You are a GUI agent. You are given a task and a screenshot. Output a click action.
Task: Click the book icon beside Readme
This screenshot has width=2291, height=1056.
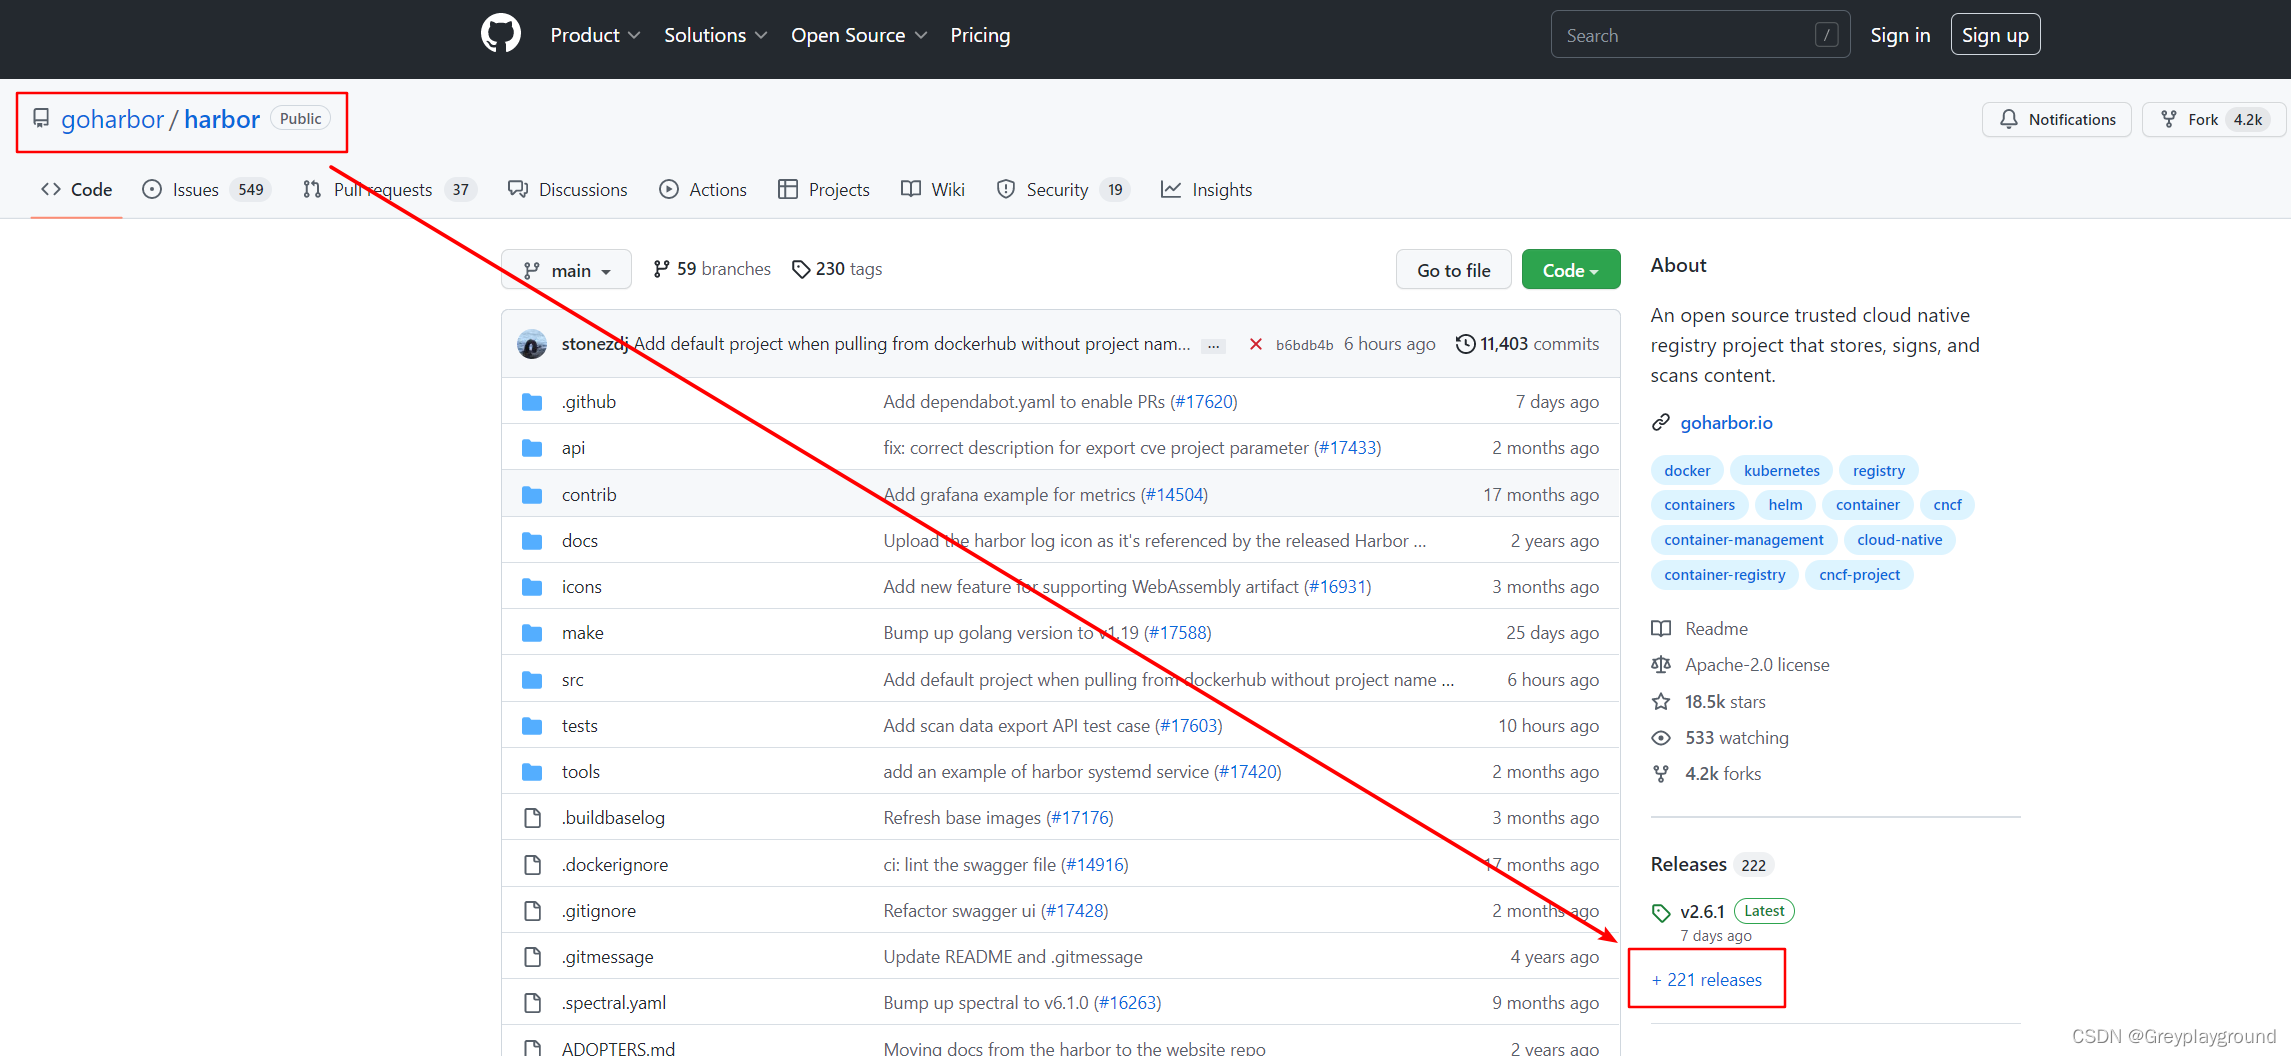click(x=1661, y=629)
